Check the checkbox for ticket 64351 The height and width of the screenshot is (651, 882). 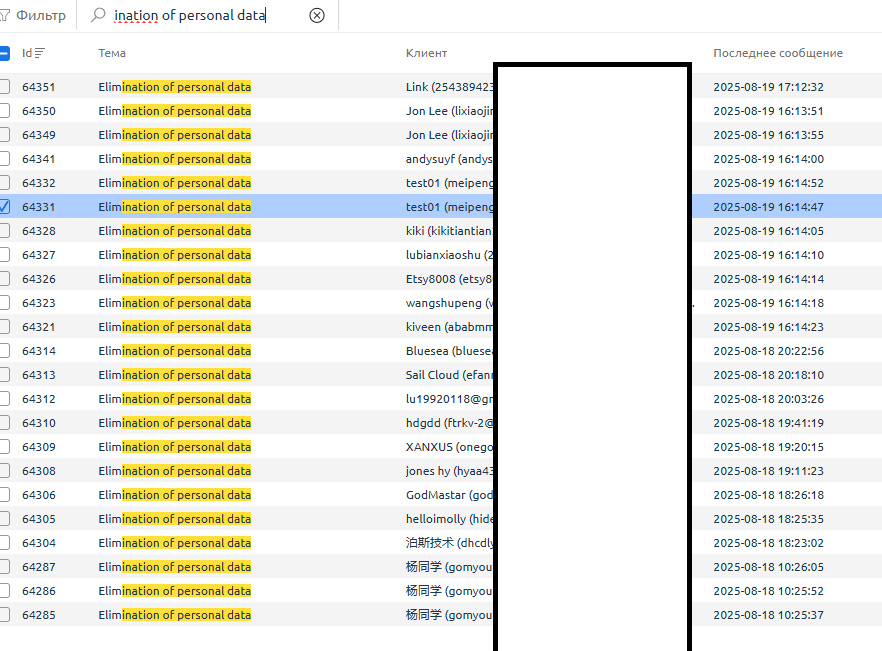click(4, 87)
